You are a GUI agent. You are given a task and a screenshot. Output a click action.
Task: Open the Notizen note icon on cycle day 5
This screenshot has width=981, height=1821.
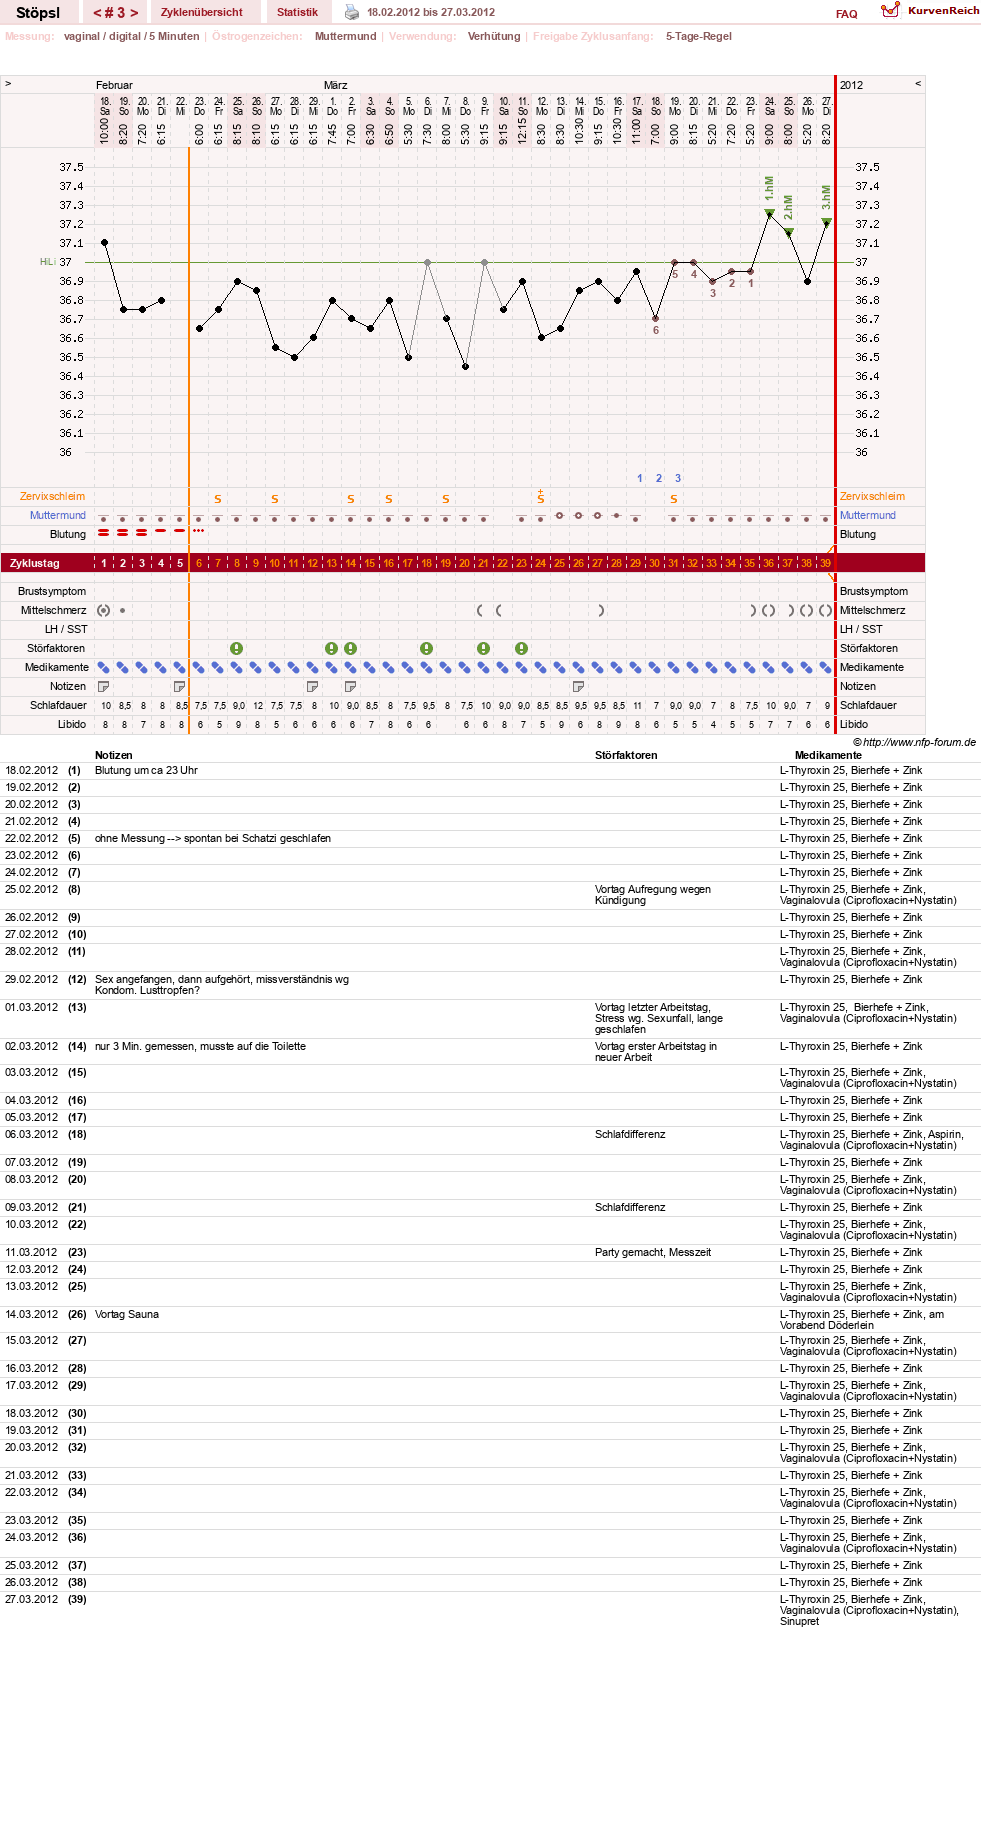click(x=180, y=686)
